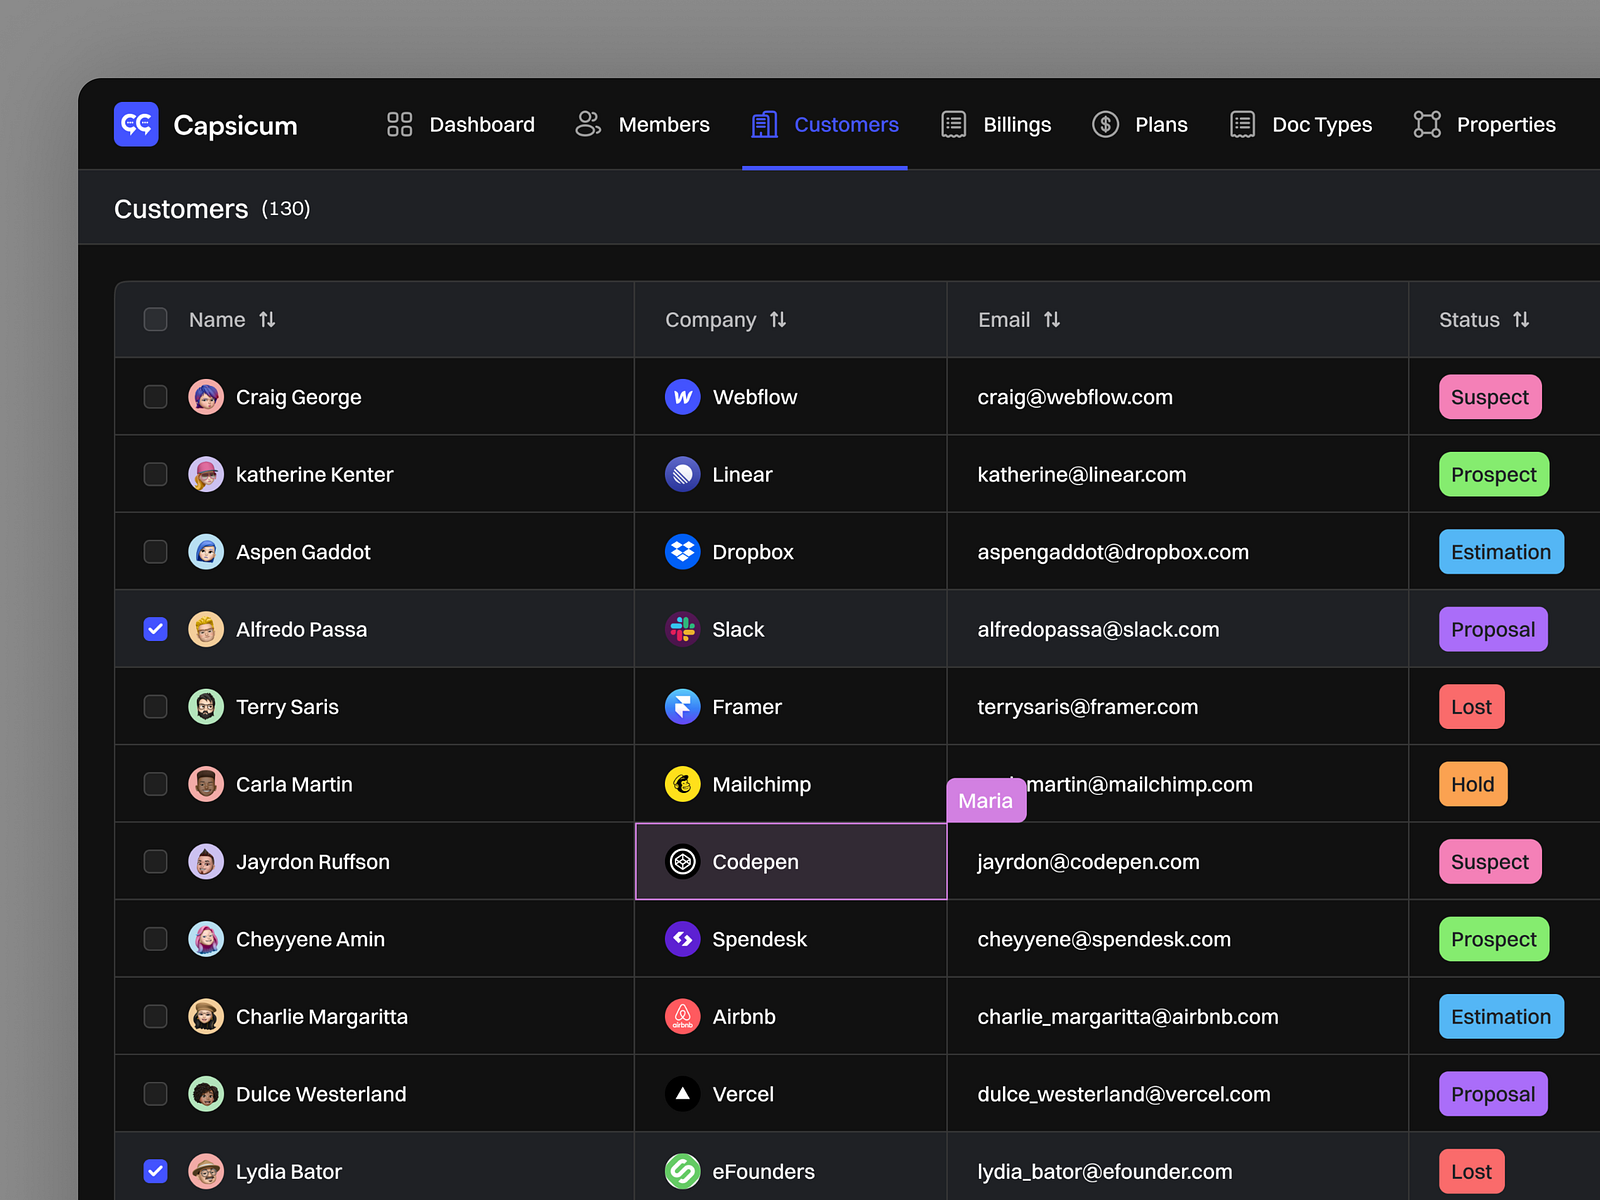Click email cheyyene@spendesk.com
The width and height of the screenshot is (1600, 1200).
pyautogui.click(x=1104, y=939)
